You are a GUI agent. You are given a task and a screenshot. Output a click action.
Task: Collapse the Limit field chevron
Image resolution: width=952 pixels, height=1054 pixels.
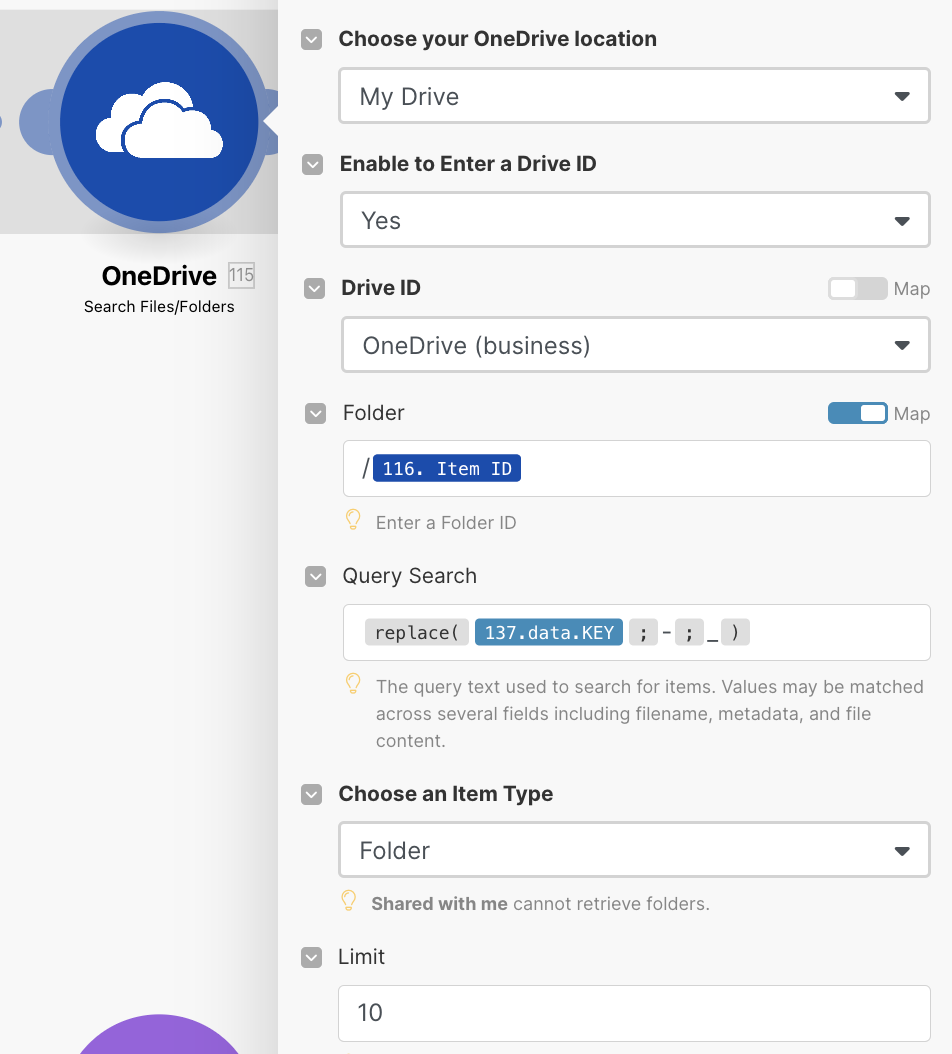pyautogui.click(x=311, y=957)
